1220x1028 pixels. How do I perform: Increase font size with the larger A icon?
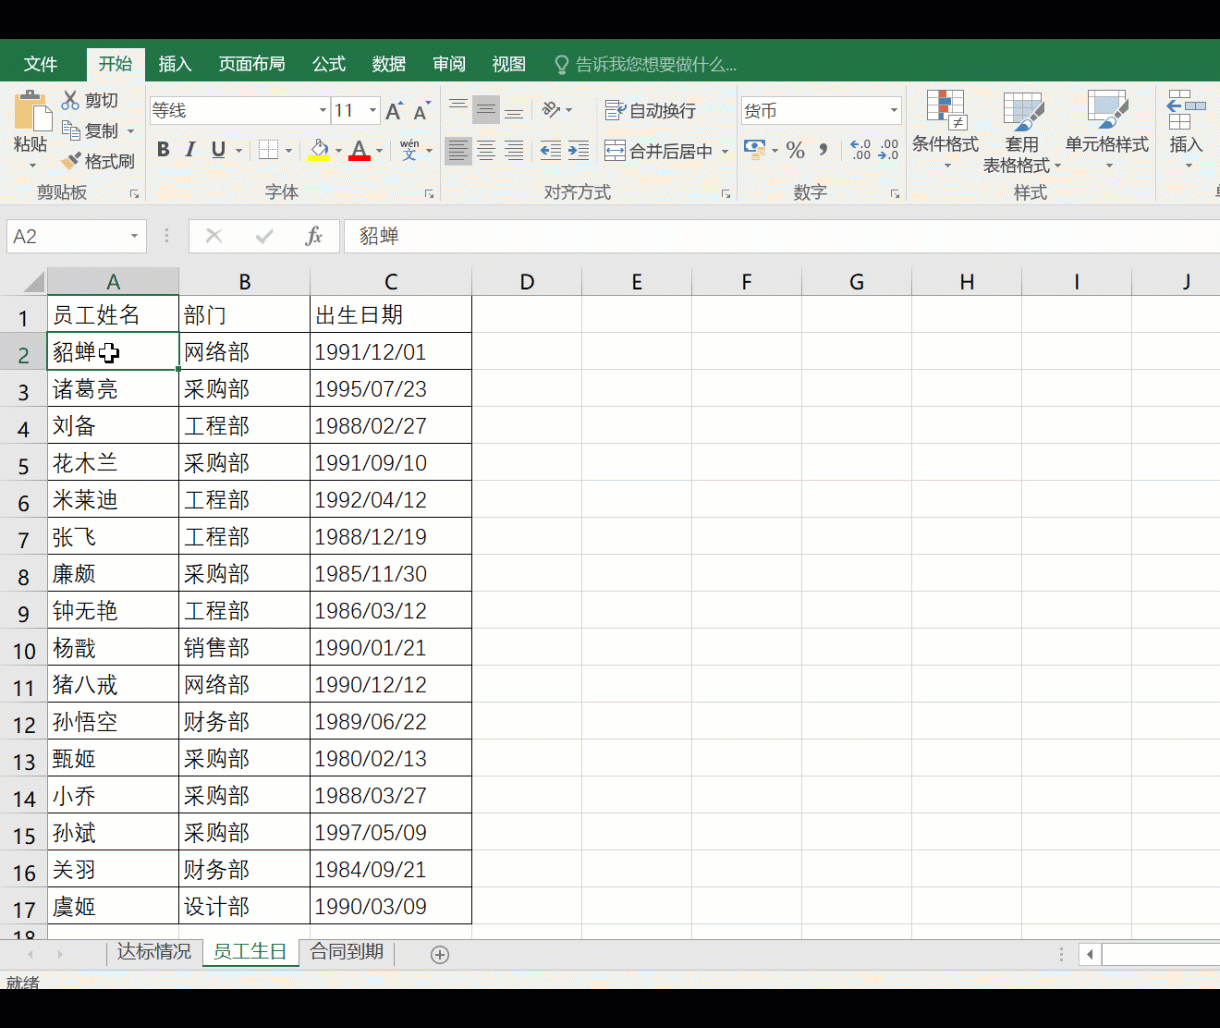394,111
